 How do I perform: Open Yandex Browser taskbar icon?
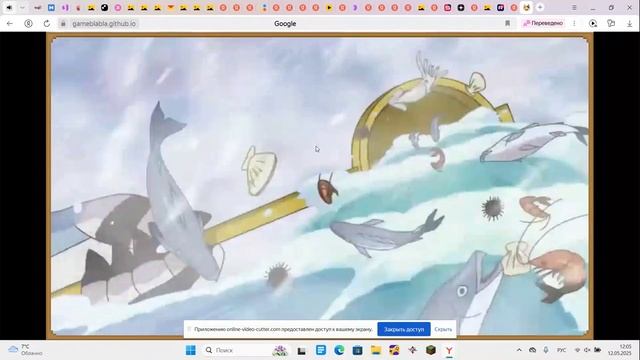[x=449, y=350]
